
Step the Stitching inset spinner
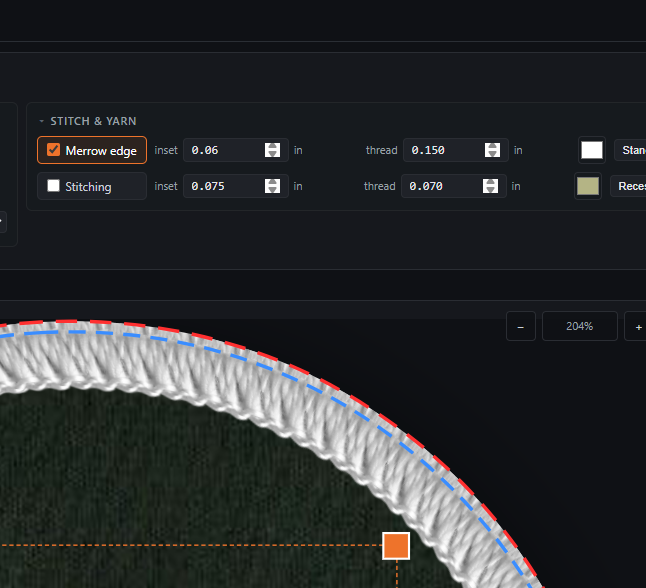(272, 186)
